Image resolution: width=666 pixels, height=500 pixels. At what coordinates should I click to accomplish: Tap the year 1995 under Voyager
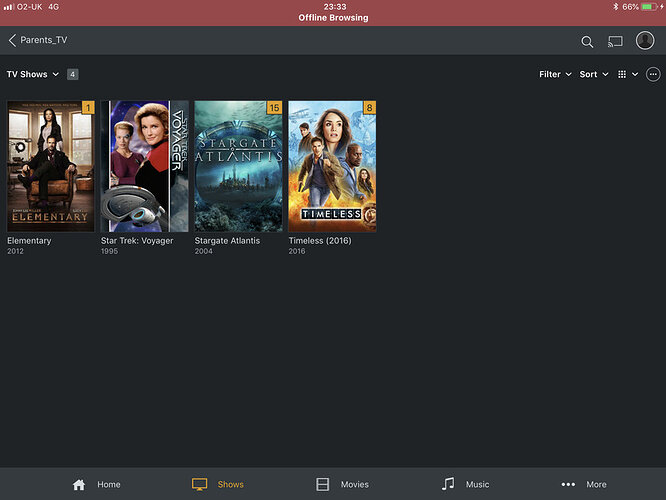coord(110,251)
